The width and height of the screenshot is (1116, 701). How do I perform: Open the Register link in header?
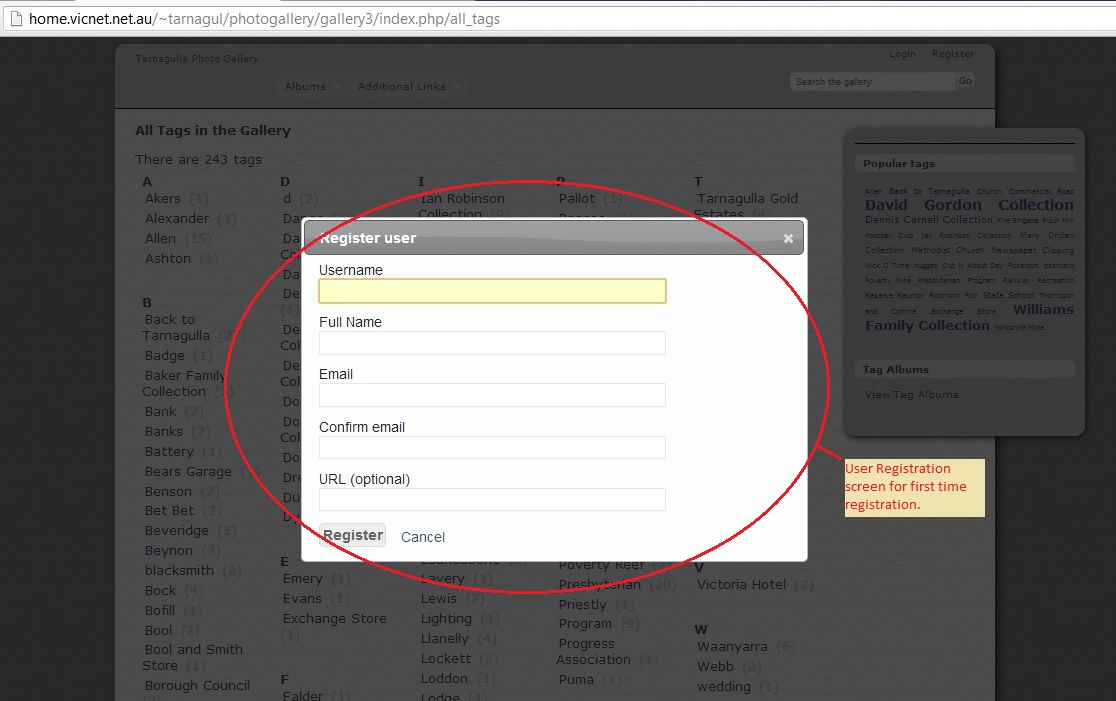pyautogui.click(x=952, y=54)
